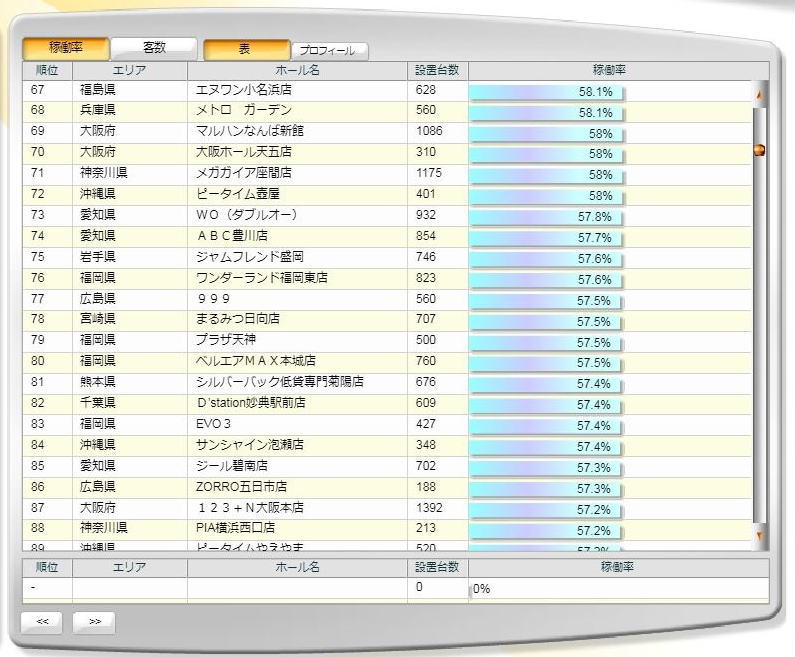Select the 表 view tab
The height and width of the screenshot is (657, 795).
(246, 50)
